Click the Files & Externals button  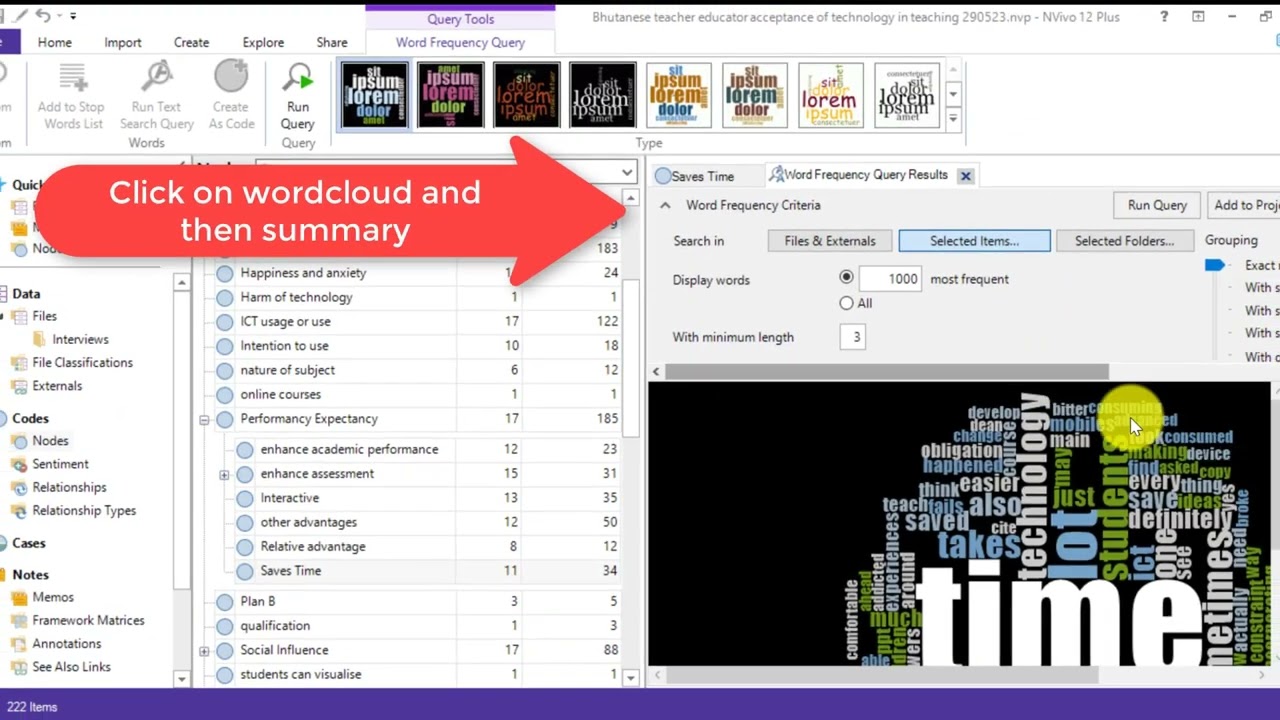830,241
